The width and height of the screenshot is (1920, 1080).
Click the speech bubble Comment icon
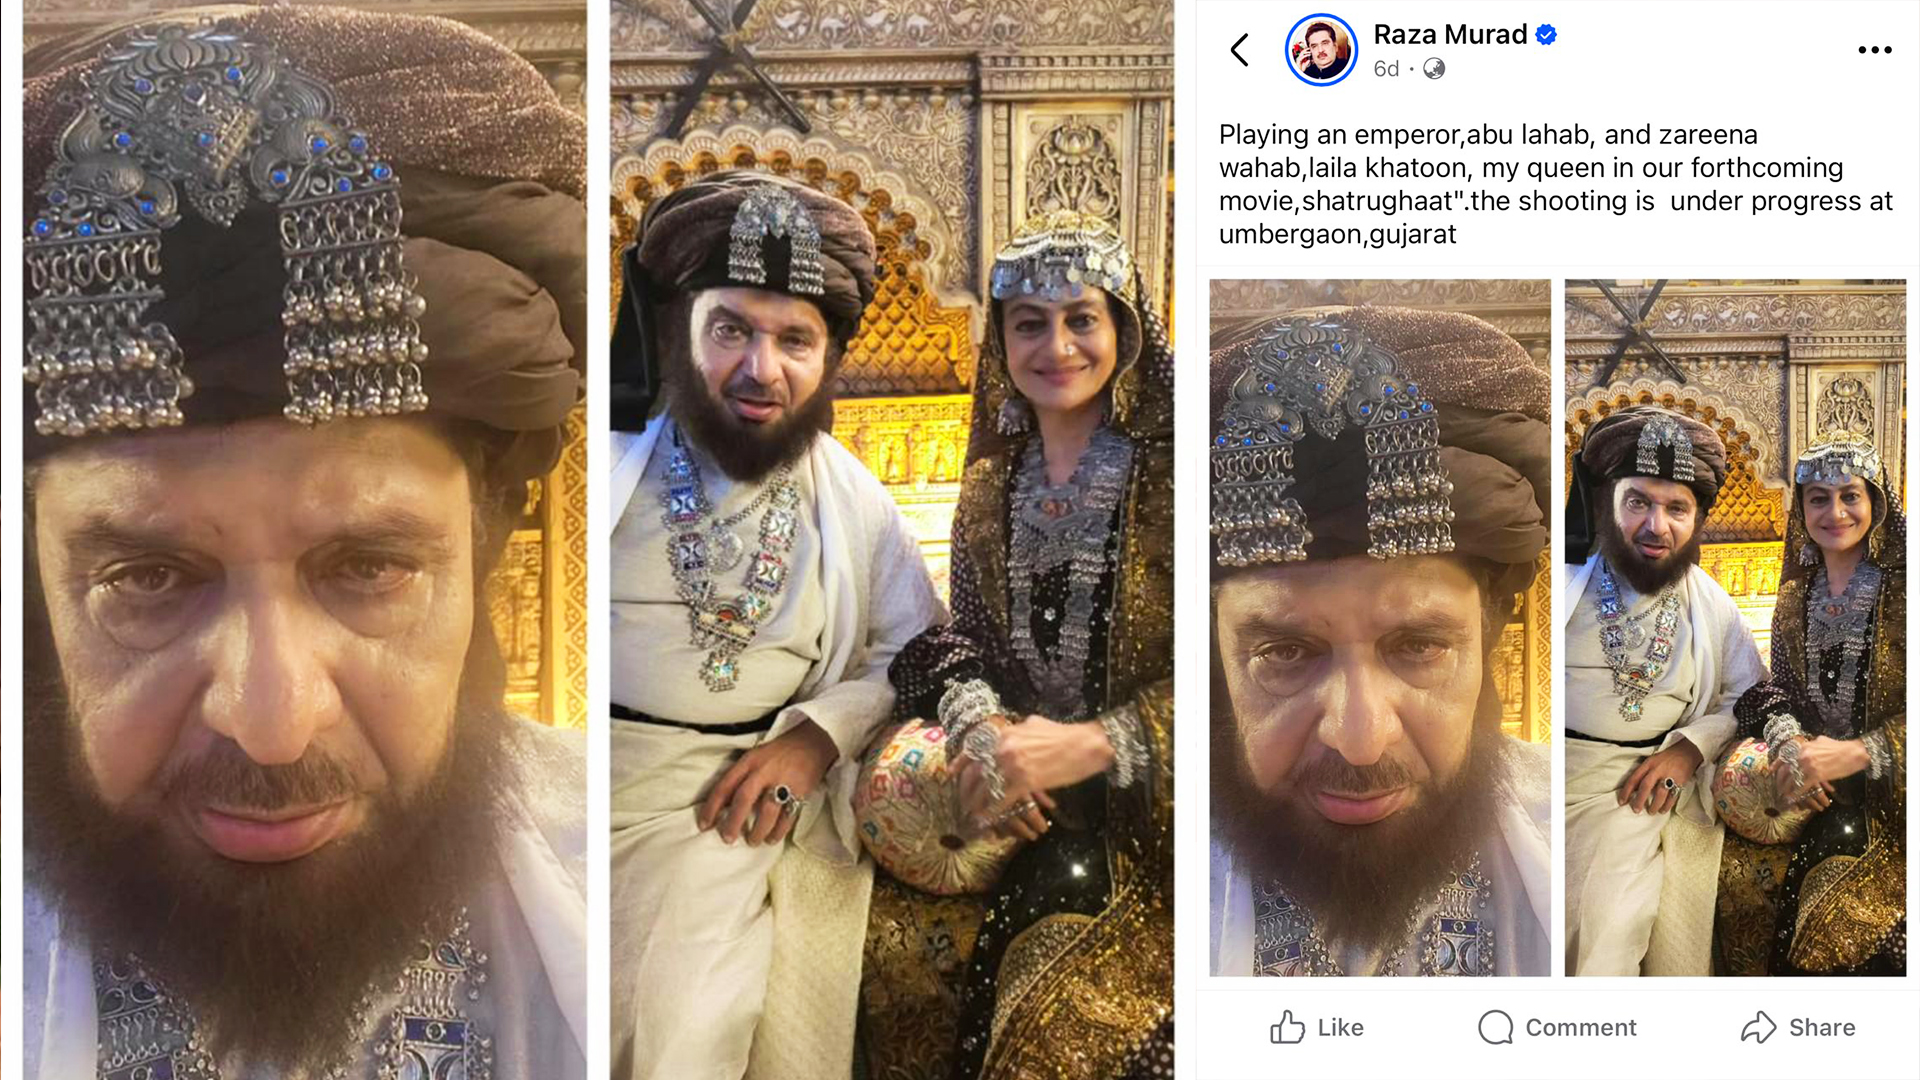[1496, 1027]
